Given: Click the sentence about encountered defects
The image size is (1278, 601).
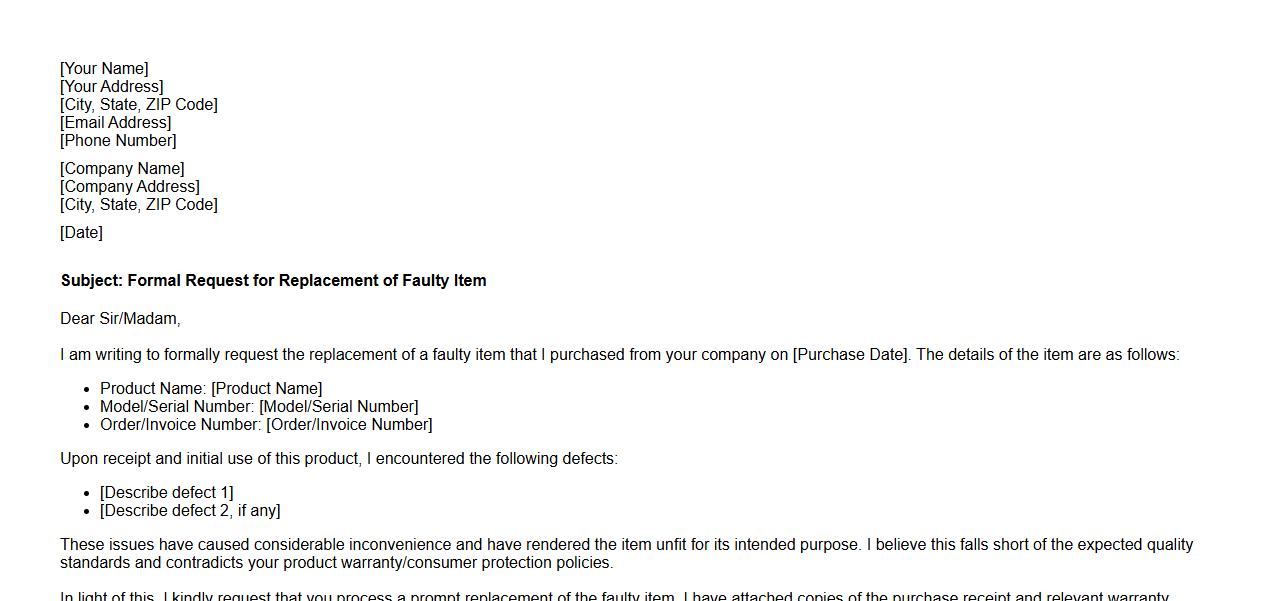Looking at the screenshot, I should click(x=339, y=459).
